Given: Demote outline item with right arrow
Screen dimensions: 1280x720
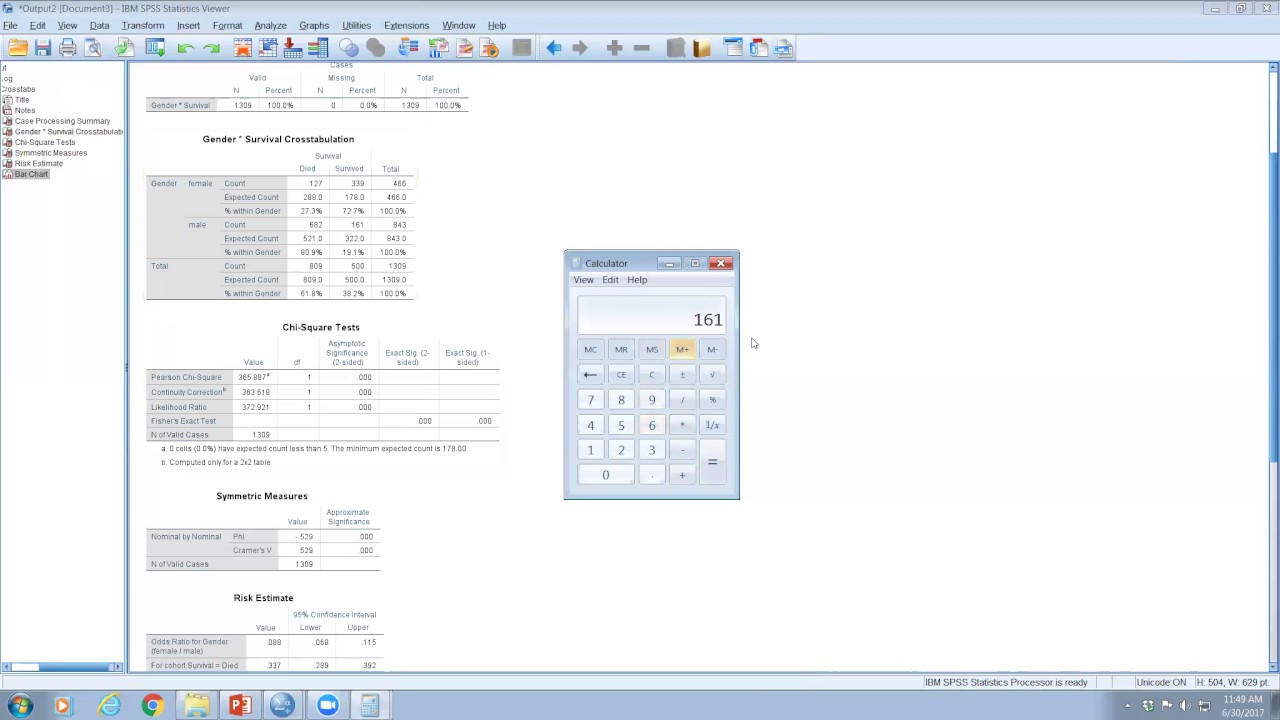Looking at the screenshot, I should [x=580, y=47].
